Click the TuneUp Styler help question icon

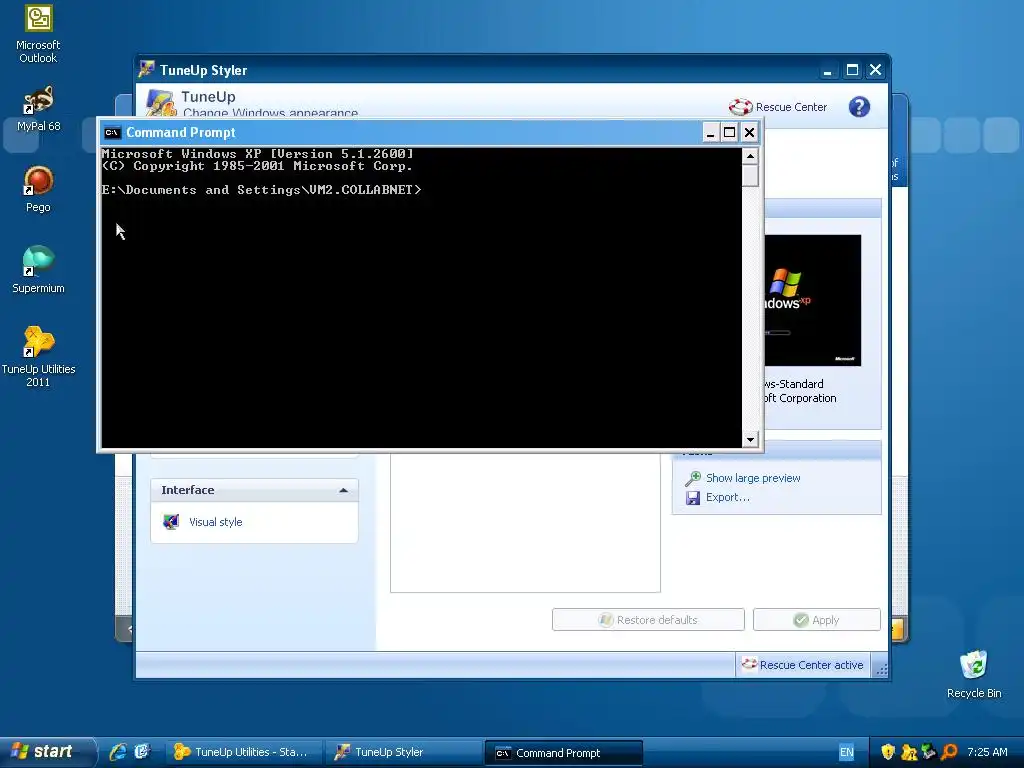tap(859, 106)
